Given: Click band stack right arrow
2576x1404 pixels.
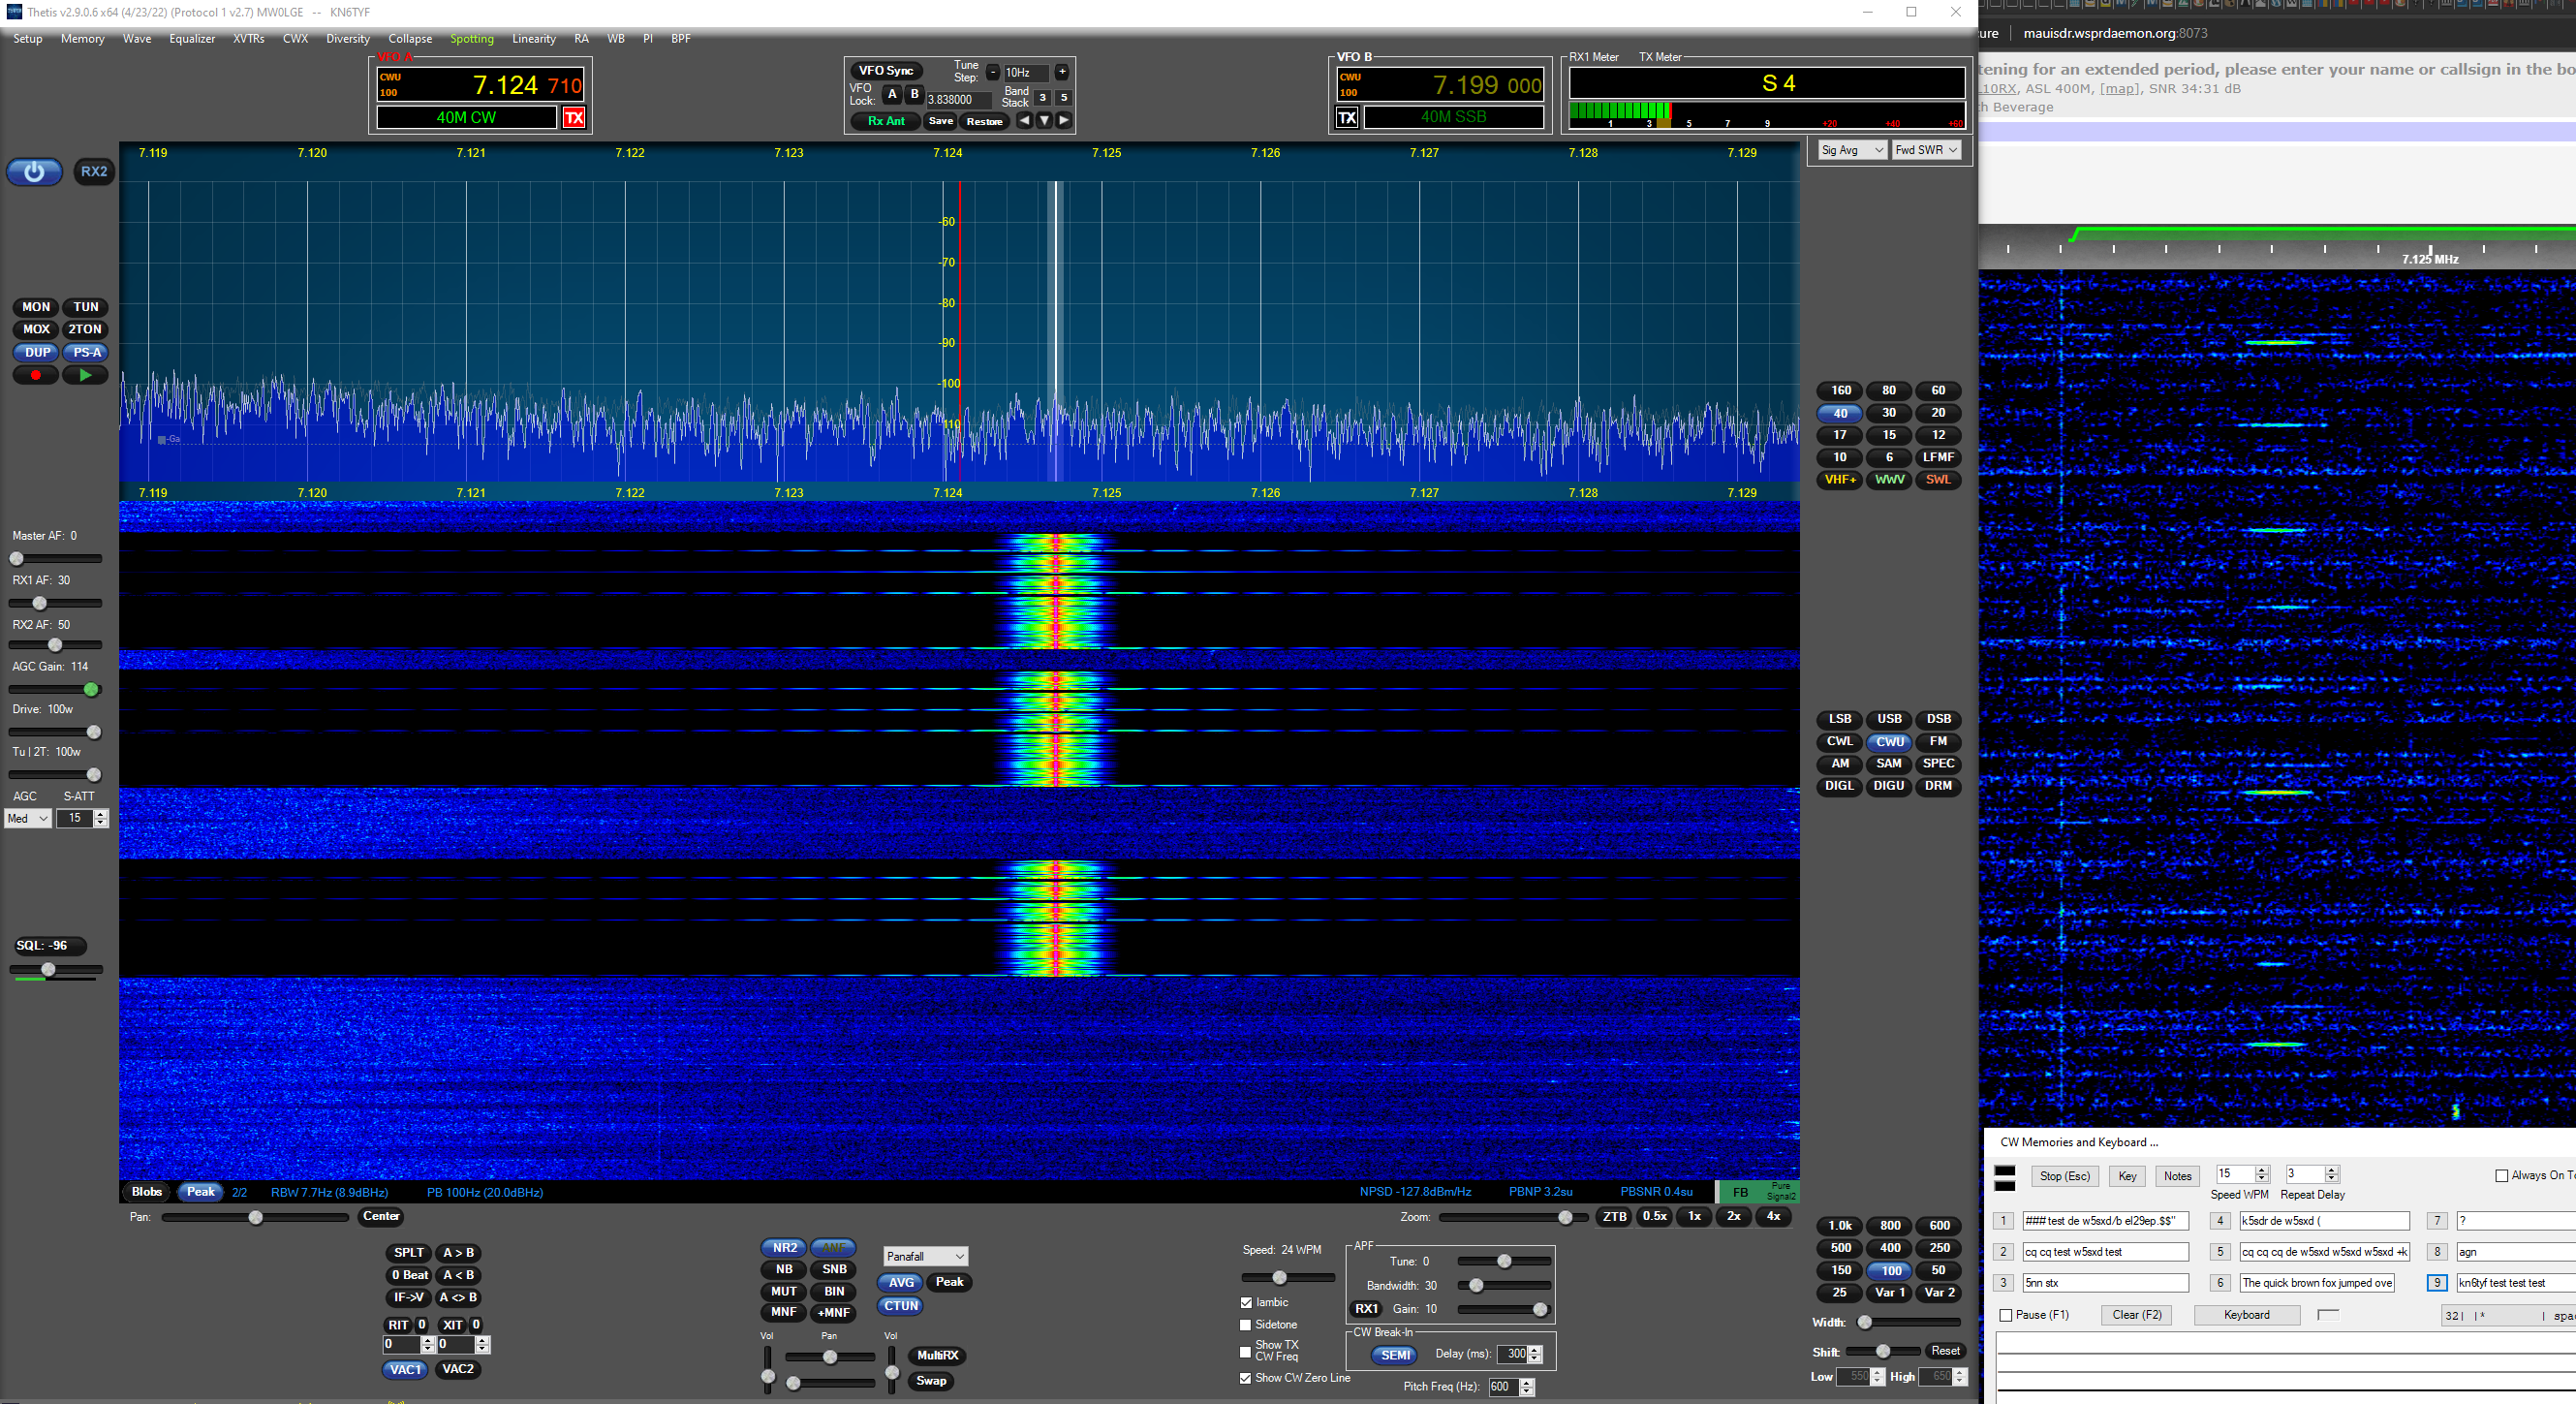Looking at the screenshot, I should (1064, 121).
